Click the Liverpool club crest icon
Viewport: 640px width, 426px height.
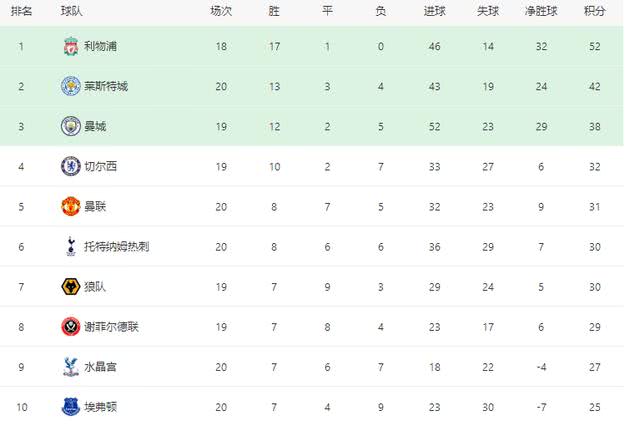point(71,46)
